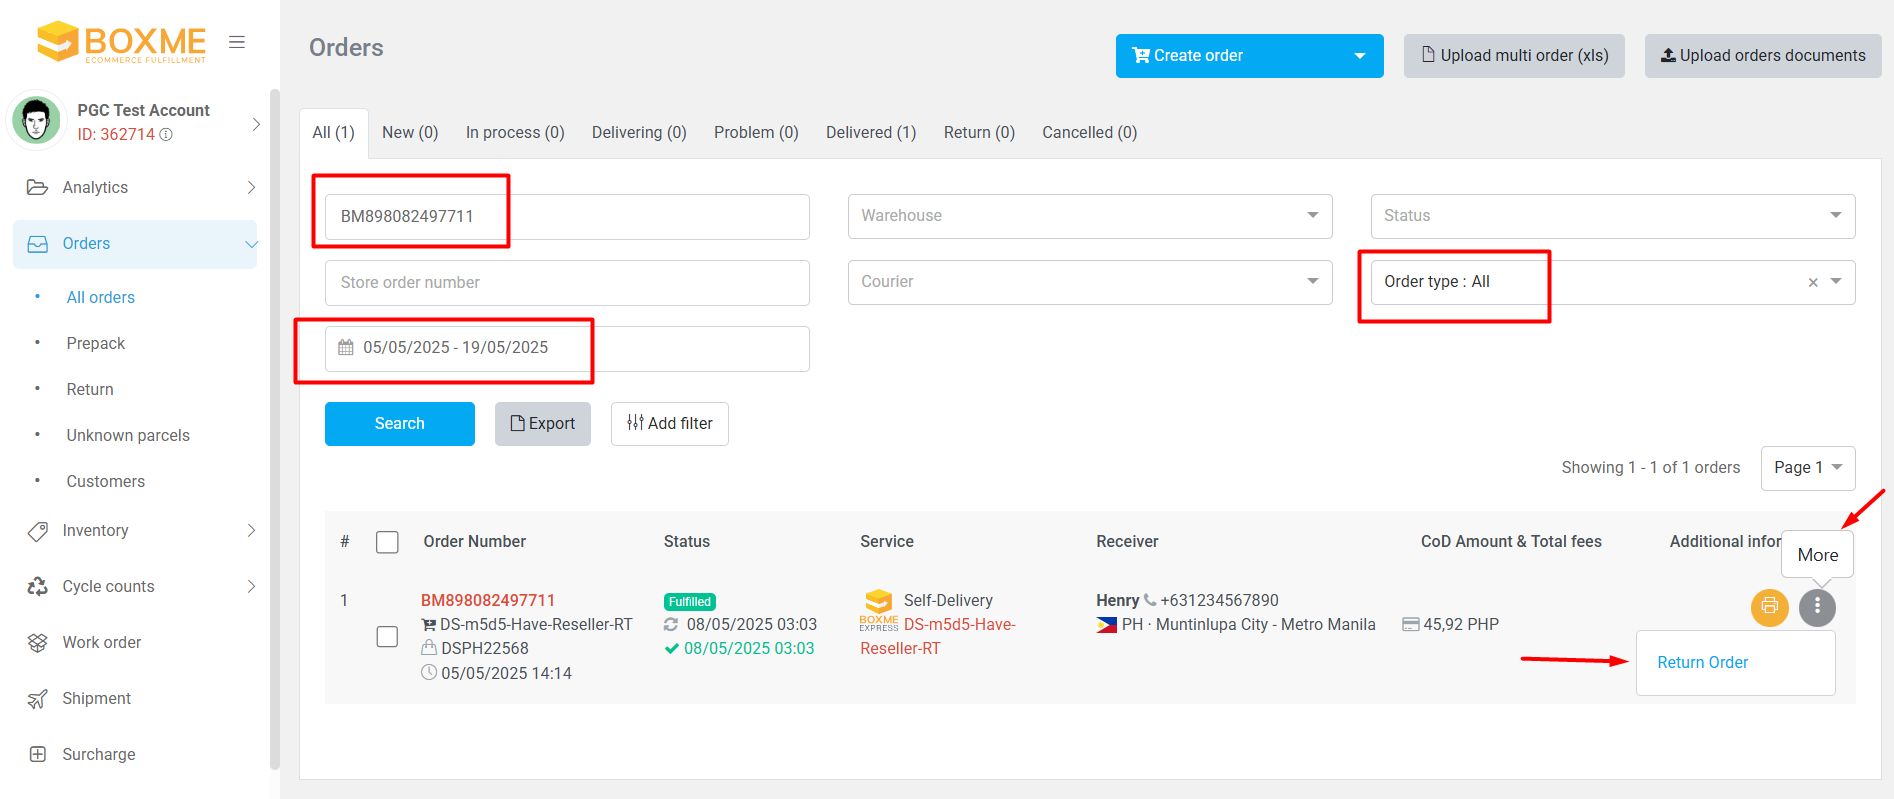Click the Export button
Image resolution: width=1894 pixels, height=799 pixels.
coord(542,424)
